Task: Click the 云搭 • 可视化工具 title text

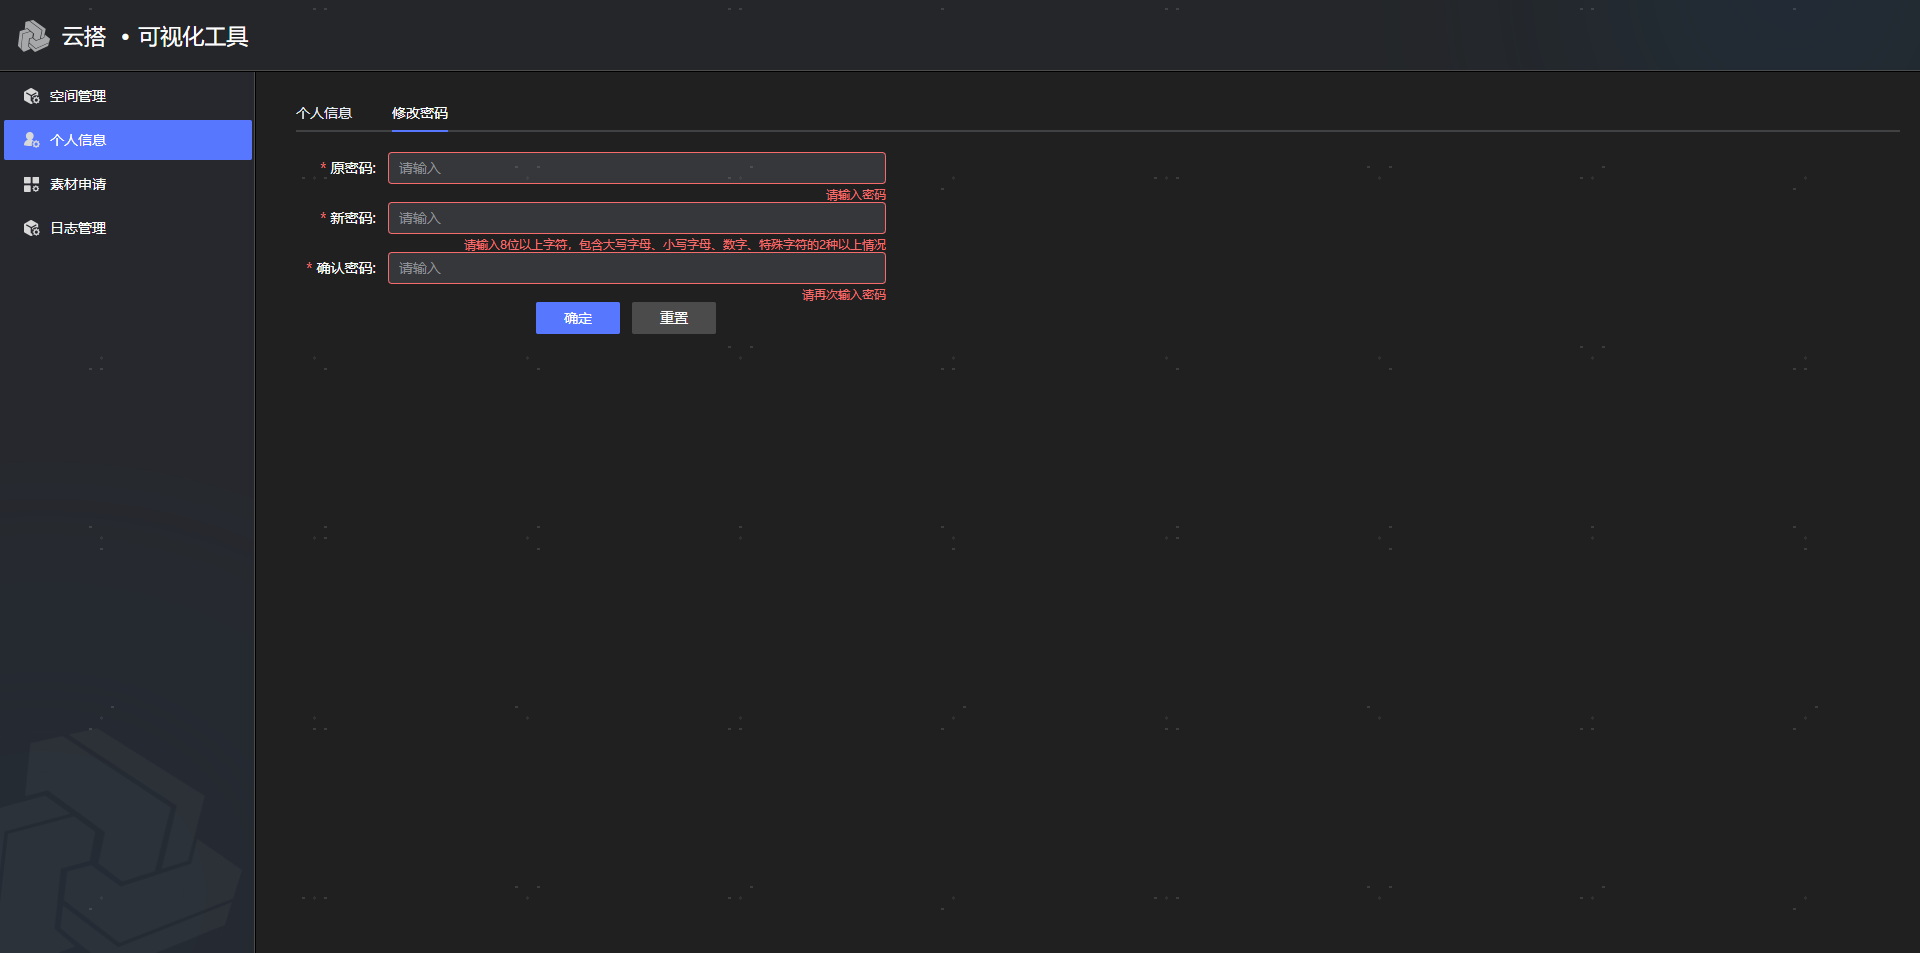Action: (x=155, y=37)
